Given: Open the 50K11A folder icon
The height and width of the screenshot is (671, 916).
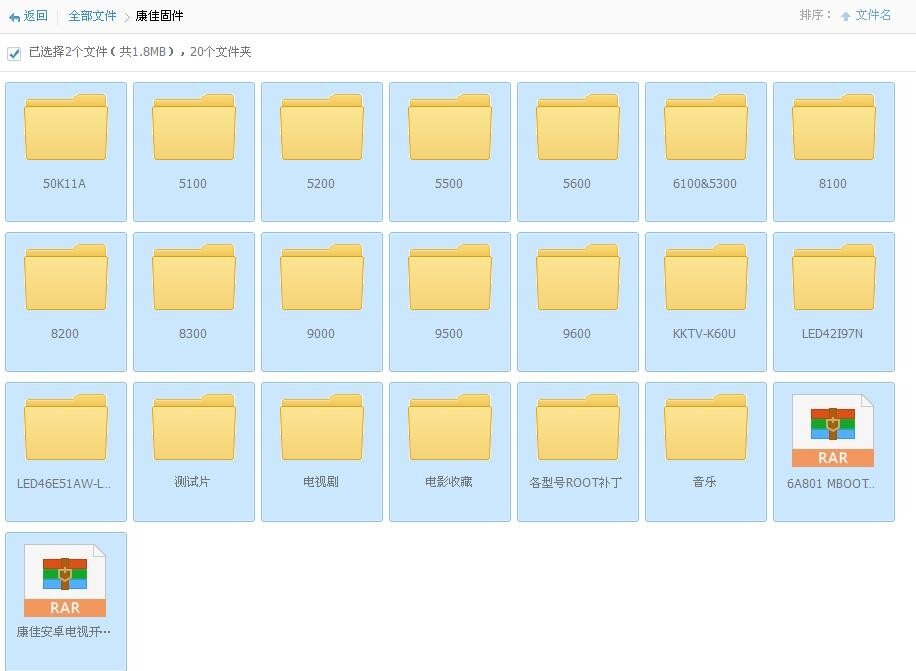Looking at the screenshot, I should click(65, 127).
